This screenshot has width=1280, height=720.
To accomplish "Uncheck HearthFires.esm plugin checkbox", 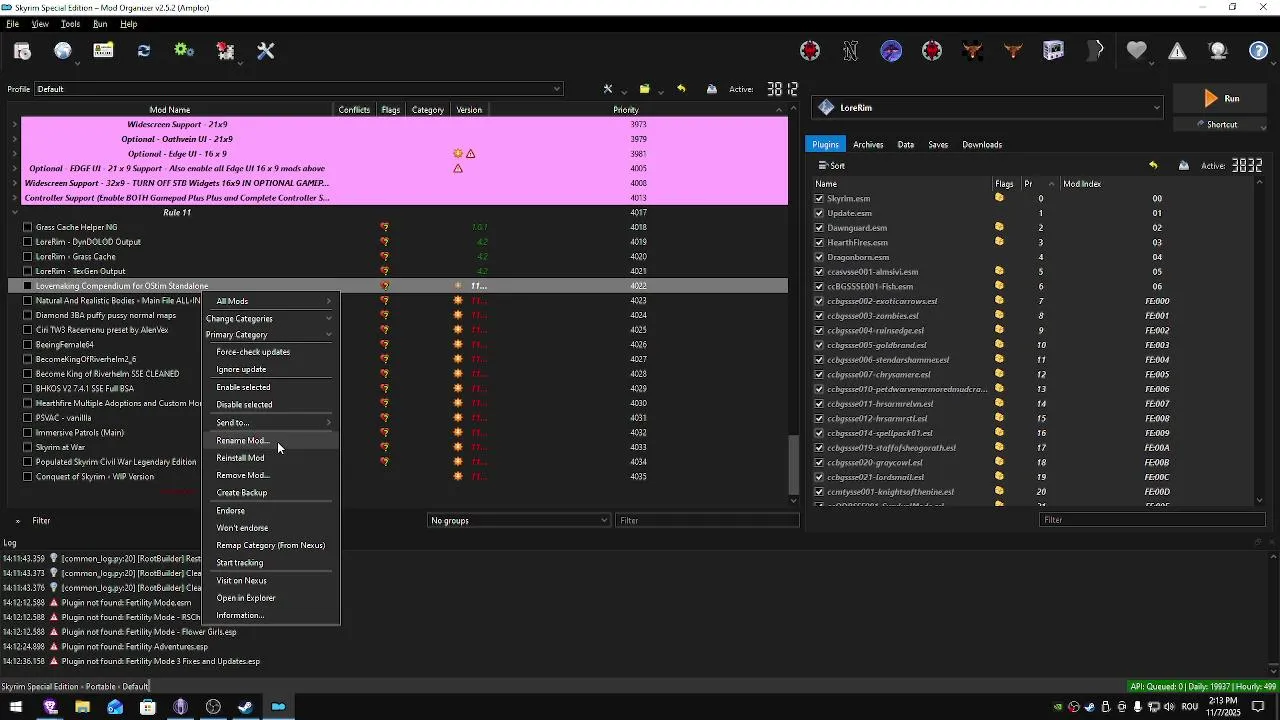I will coord(819,242).
